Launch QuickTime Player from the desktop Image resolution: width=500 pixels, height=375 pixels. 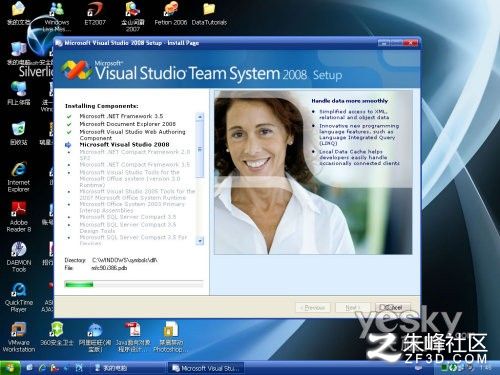(19, 297)
